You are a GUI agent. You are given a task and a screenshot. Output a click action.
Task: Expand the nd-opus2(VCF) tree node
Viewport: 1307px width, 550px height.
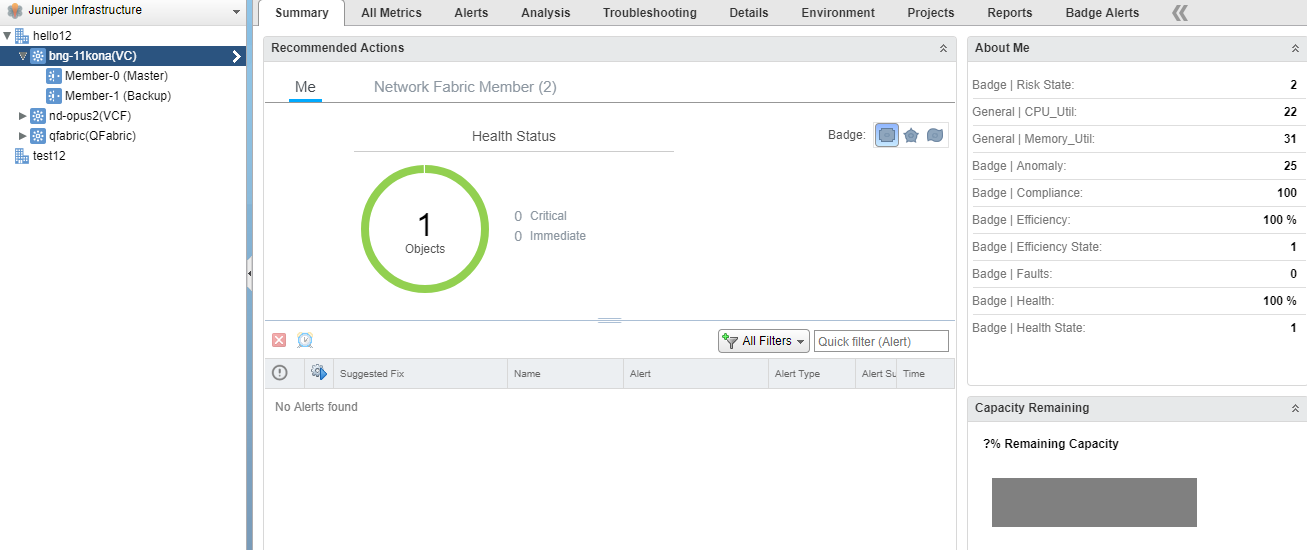point(23,116)
